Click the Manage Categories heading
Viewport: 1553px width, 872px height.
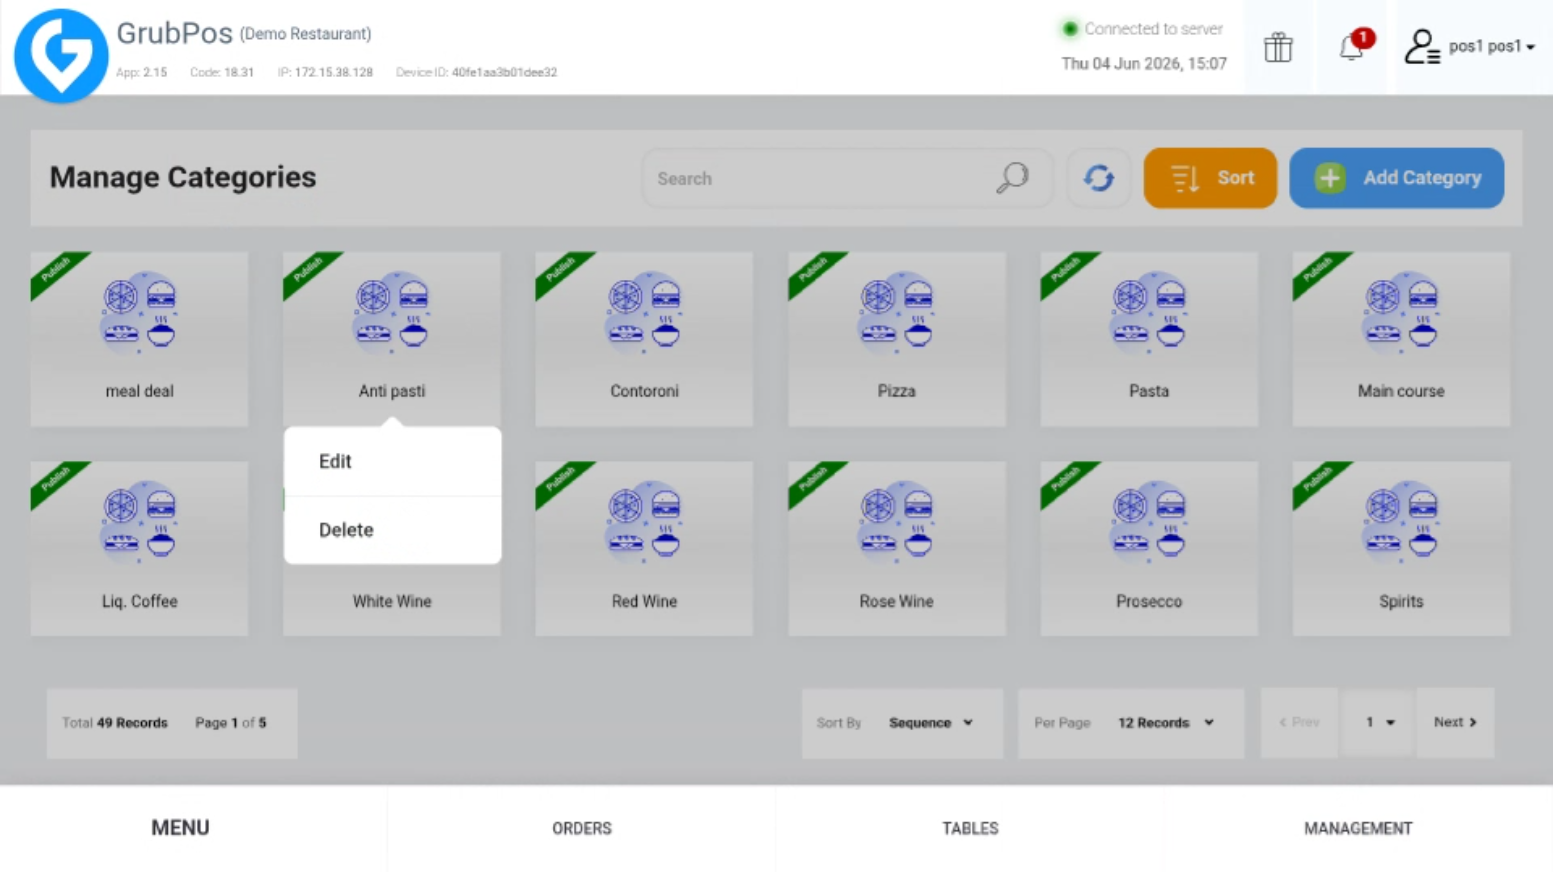pos(183,177)
